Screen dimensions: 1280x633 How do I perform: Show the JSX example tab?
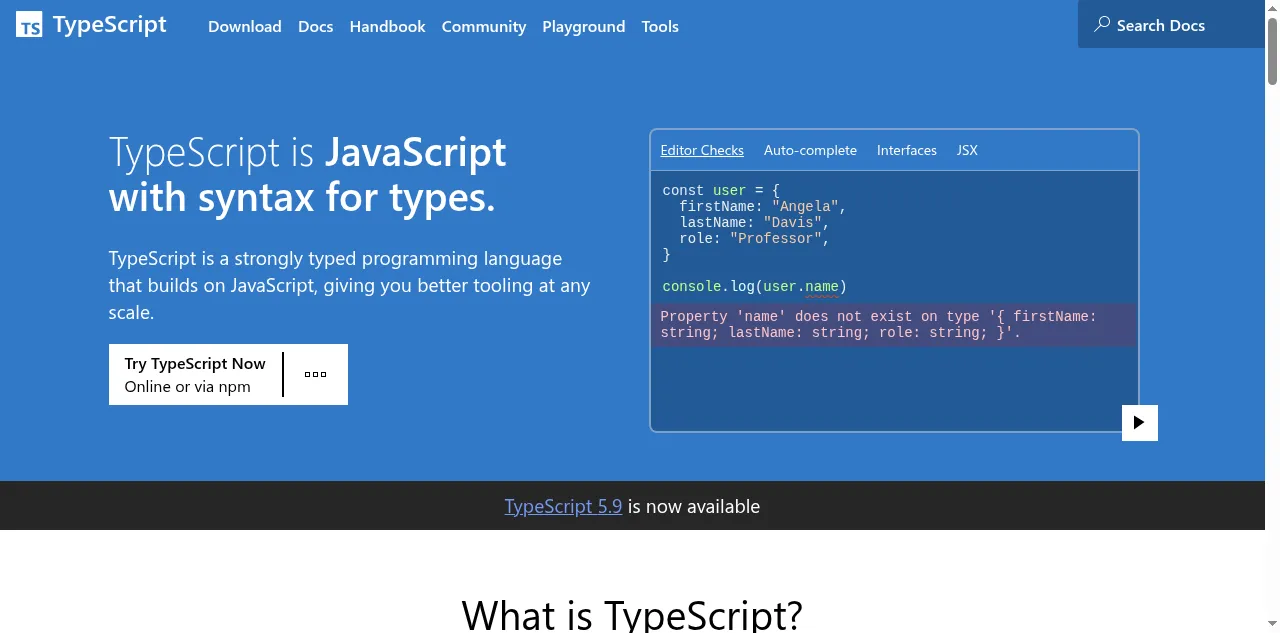click(x=967, y=150)
